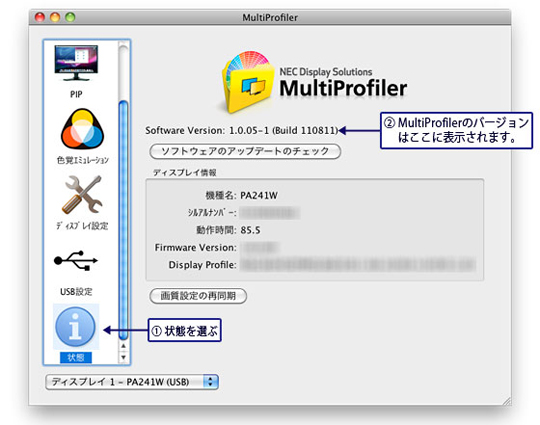
Task: Click the ディスプレイ情報 group heading
Action: coord(185,173)
